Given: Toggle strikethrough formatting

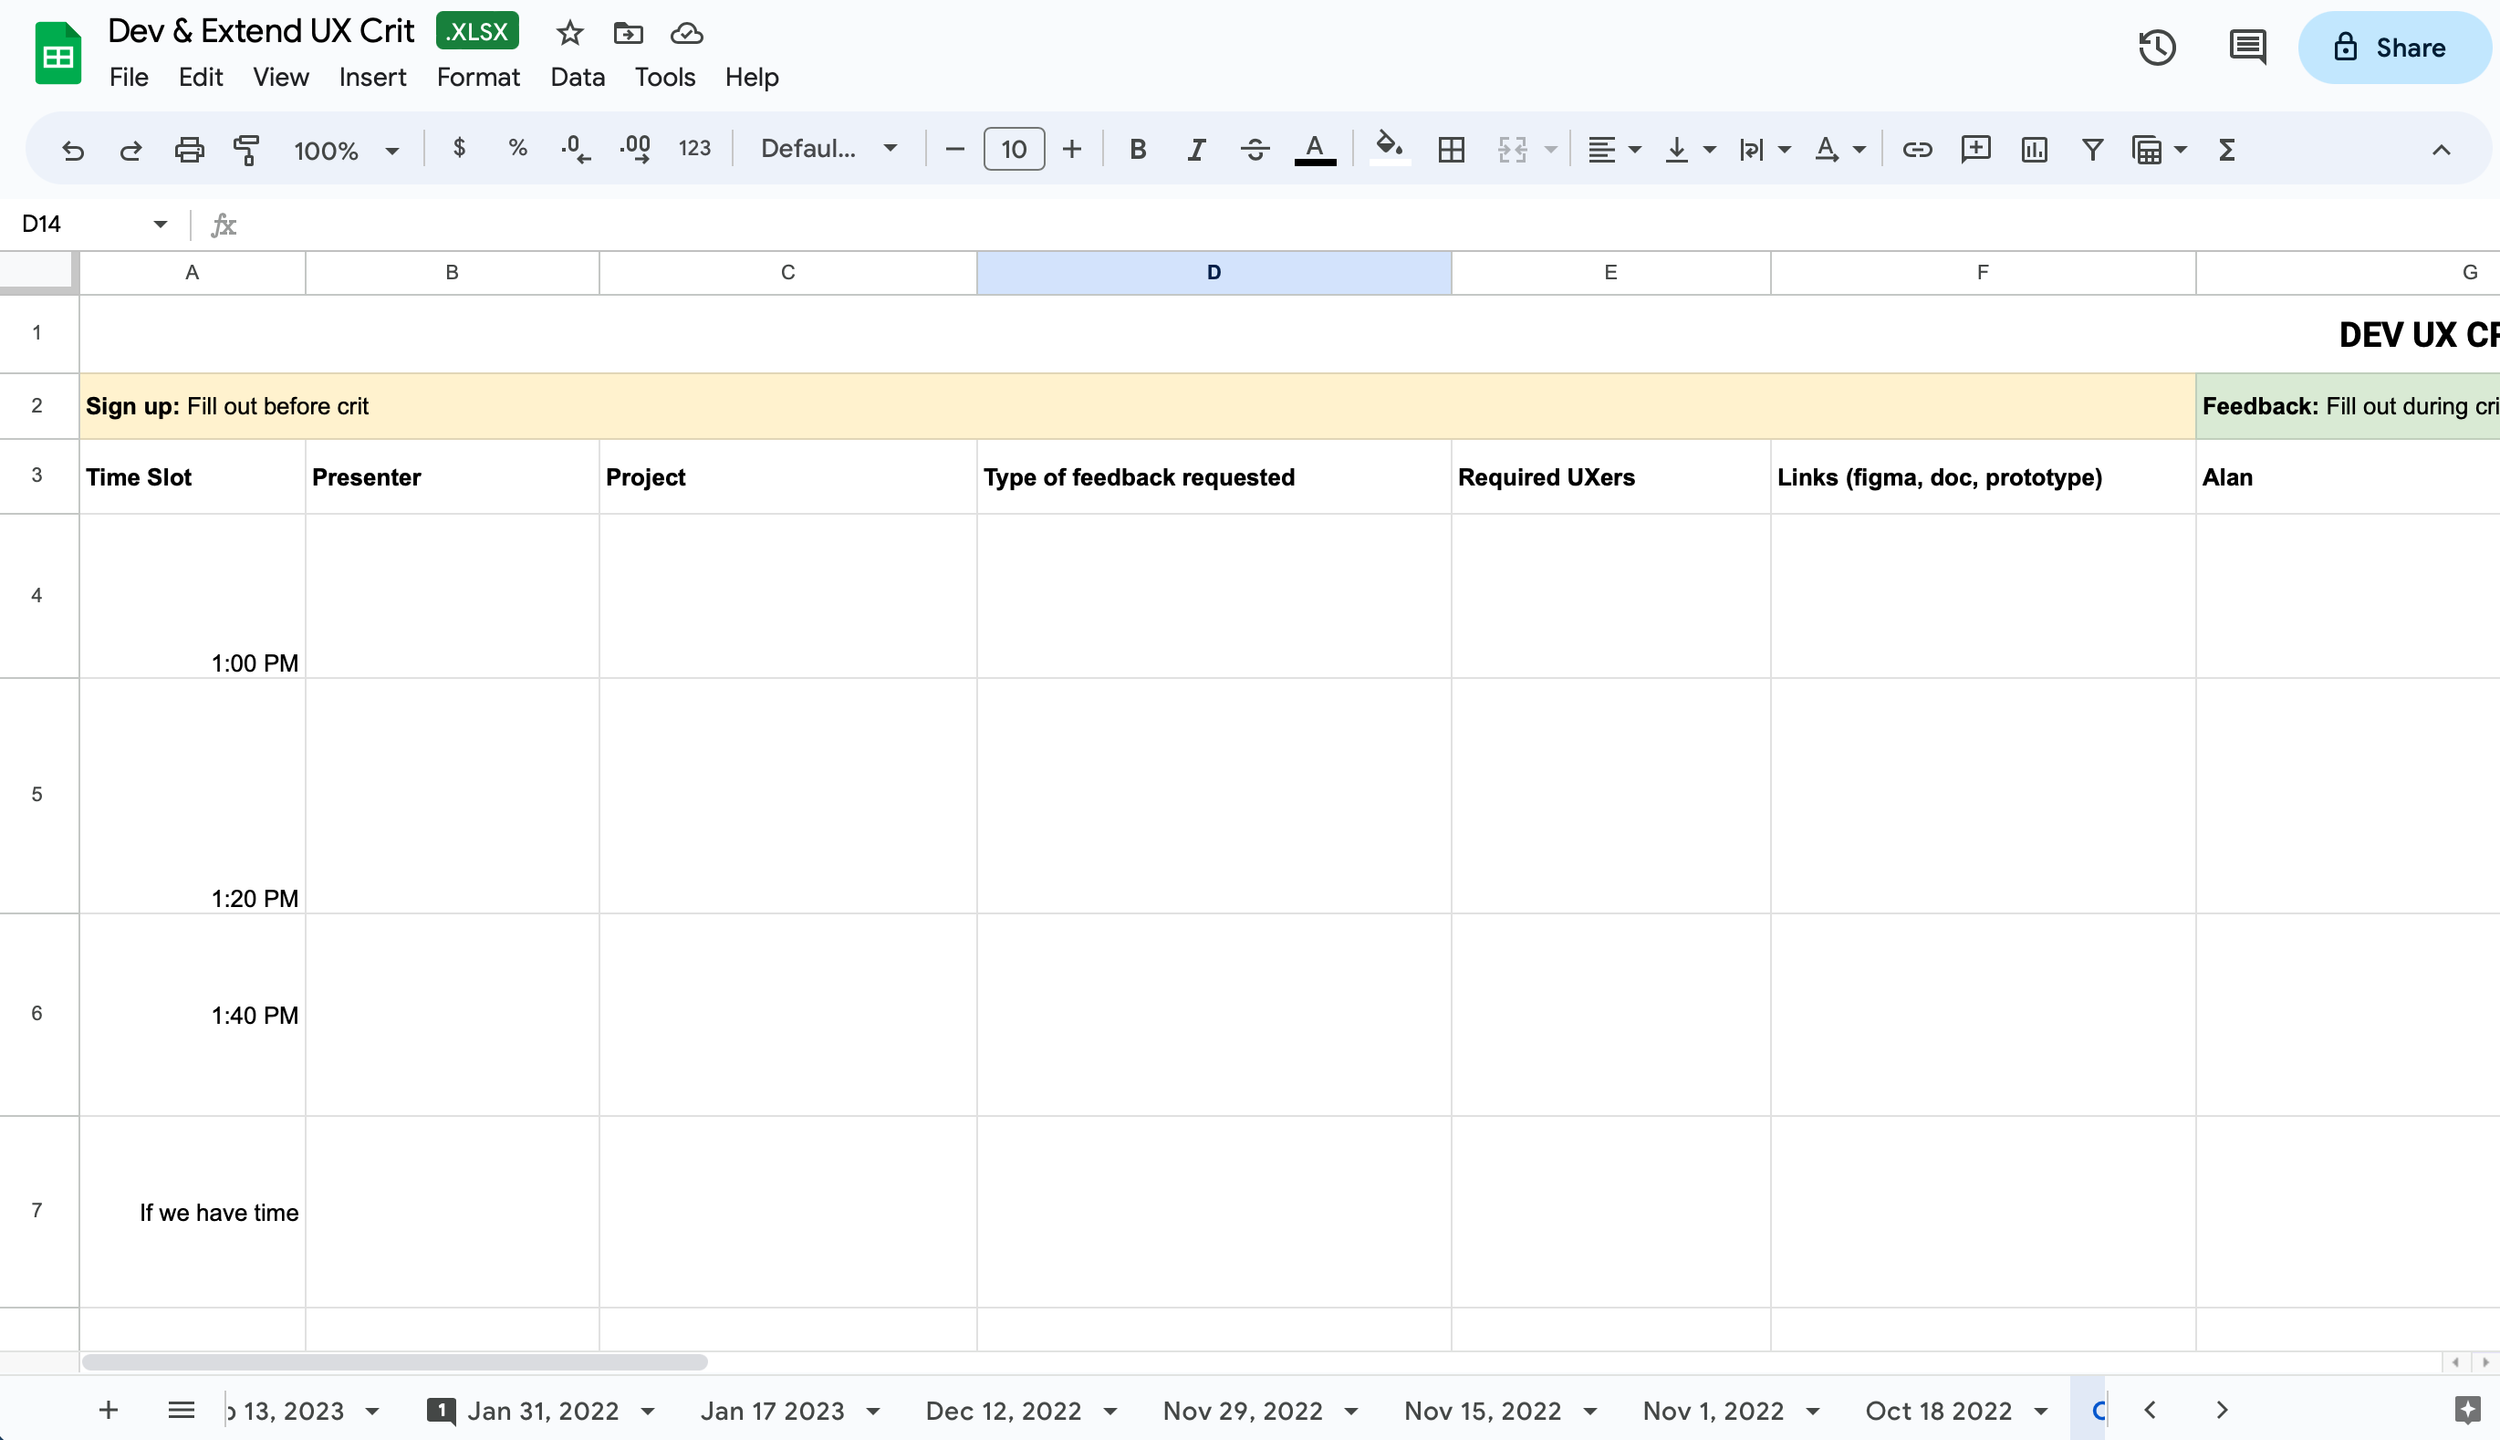Looking at the screenshot, I should pos(1254,150).
